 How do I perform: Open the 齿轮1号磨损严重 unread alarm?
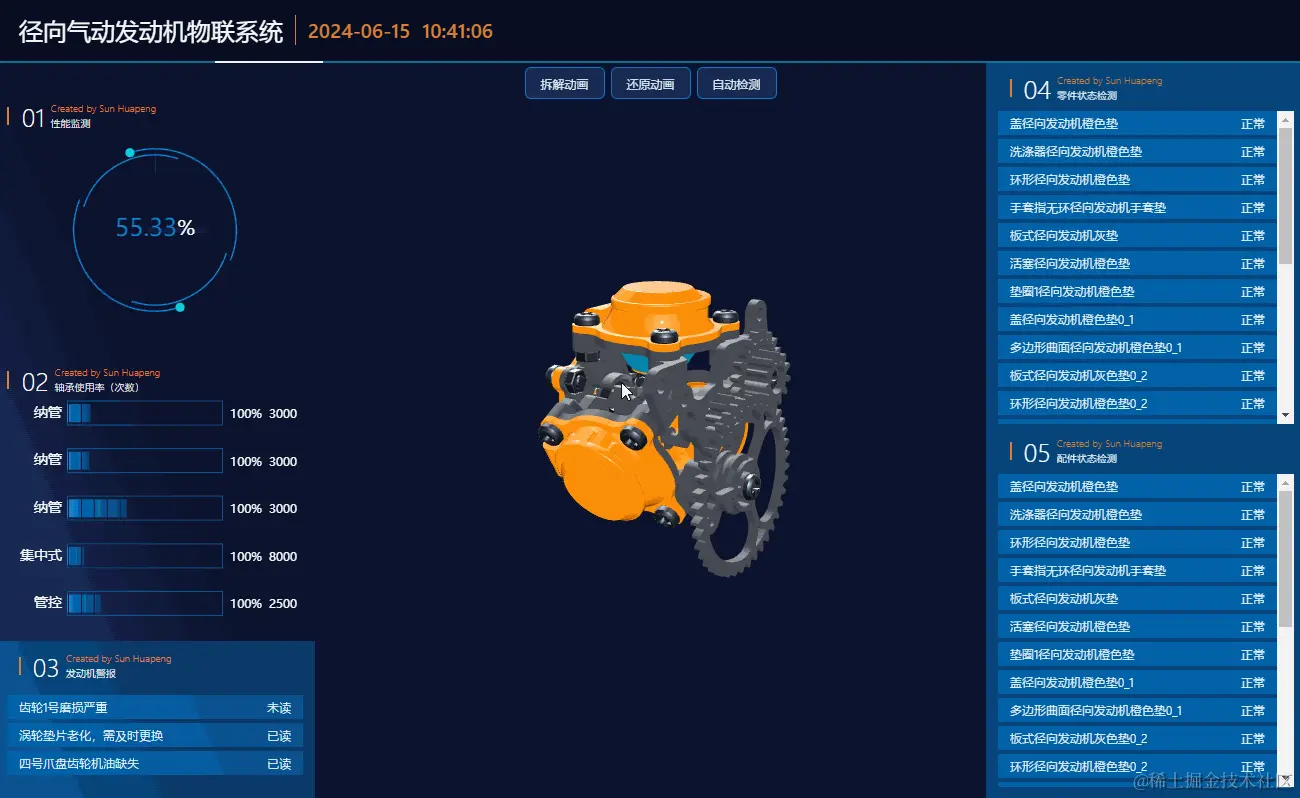click(x=155, y=708)
